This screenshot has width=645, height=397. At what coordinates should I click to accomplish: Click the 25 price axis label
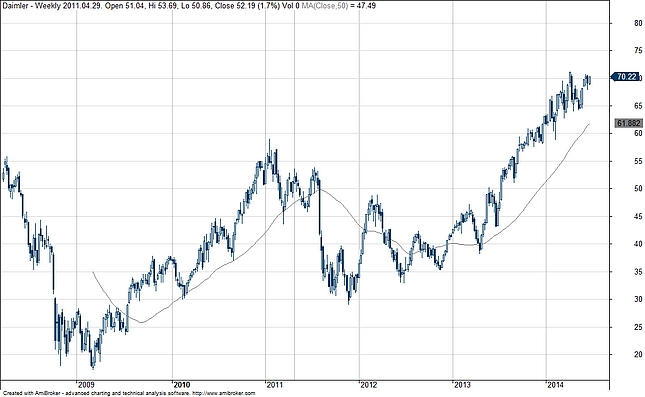(x=638, y=327)
